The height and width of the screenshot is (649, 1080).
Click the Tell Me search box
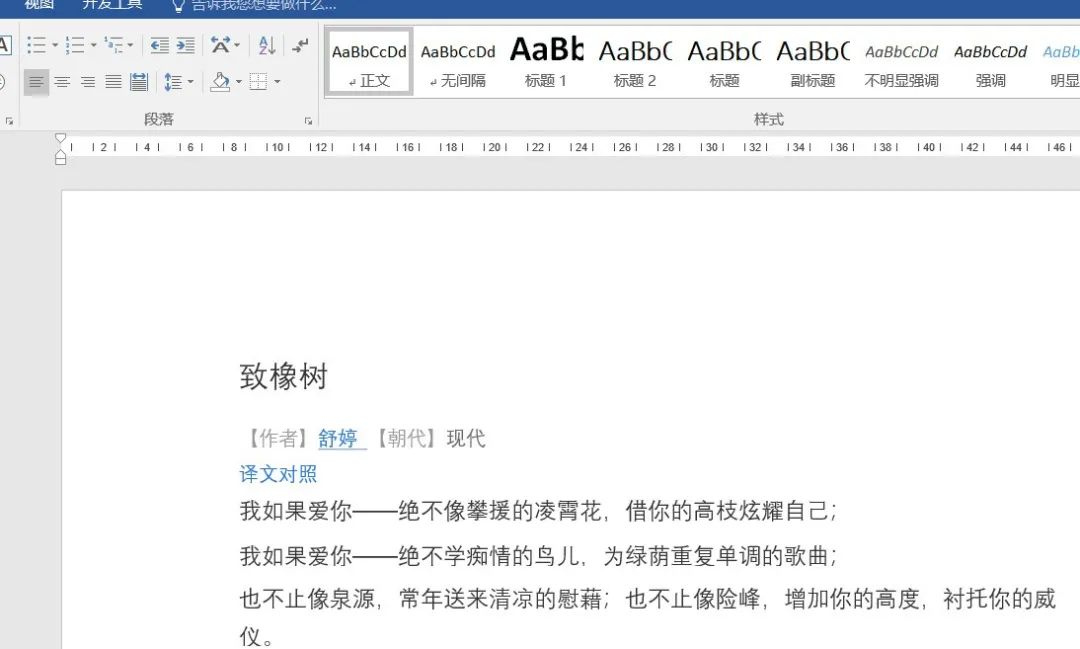coord(263,5)
